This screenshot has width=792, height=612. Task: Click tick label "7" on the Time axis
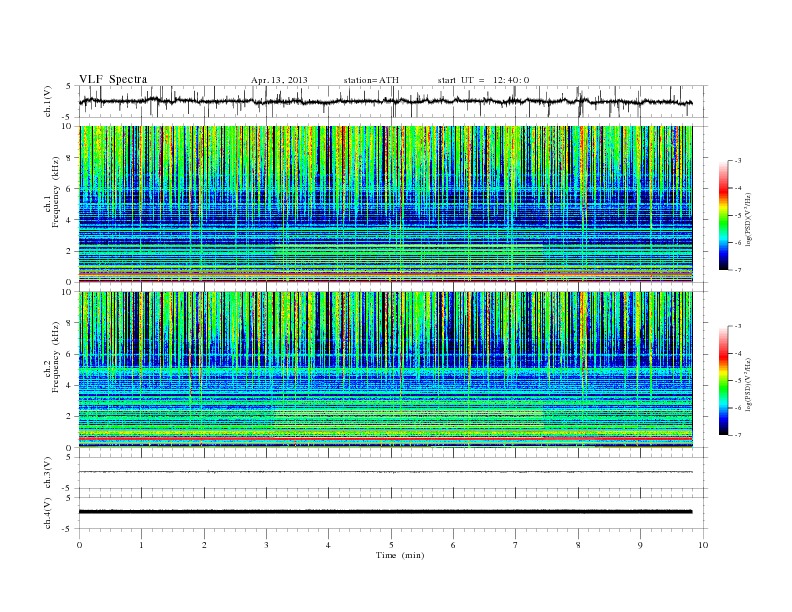tap(516, 545)
